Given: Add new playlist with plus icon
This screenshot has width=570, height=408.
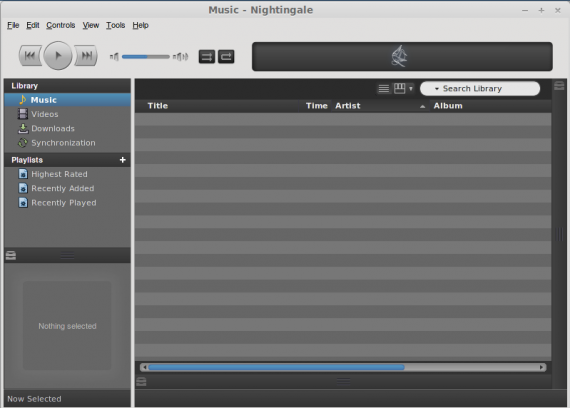Looking at the screenshot, I should (x=123, y=160).
